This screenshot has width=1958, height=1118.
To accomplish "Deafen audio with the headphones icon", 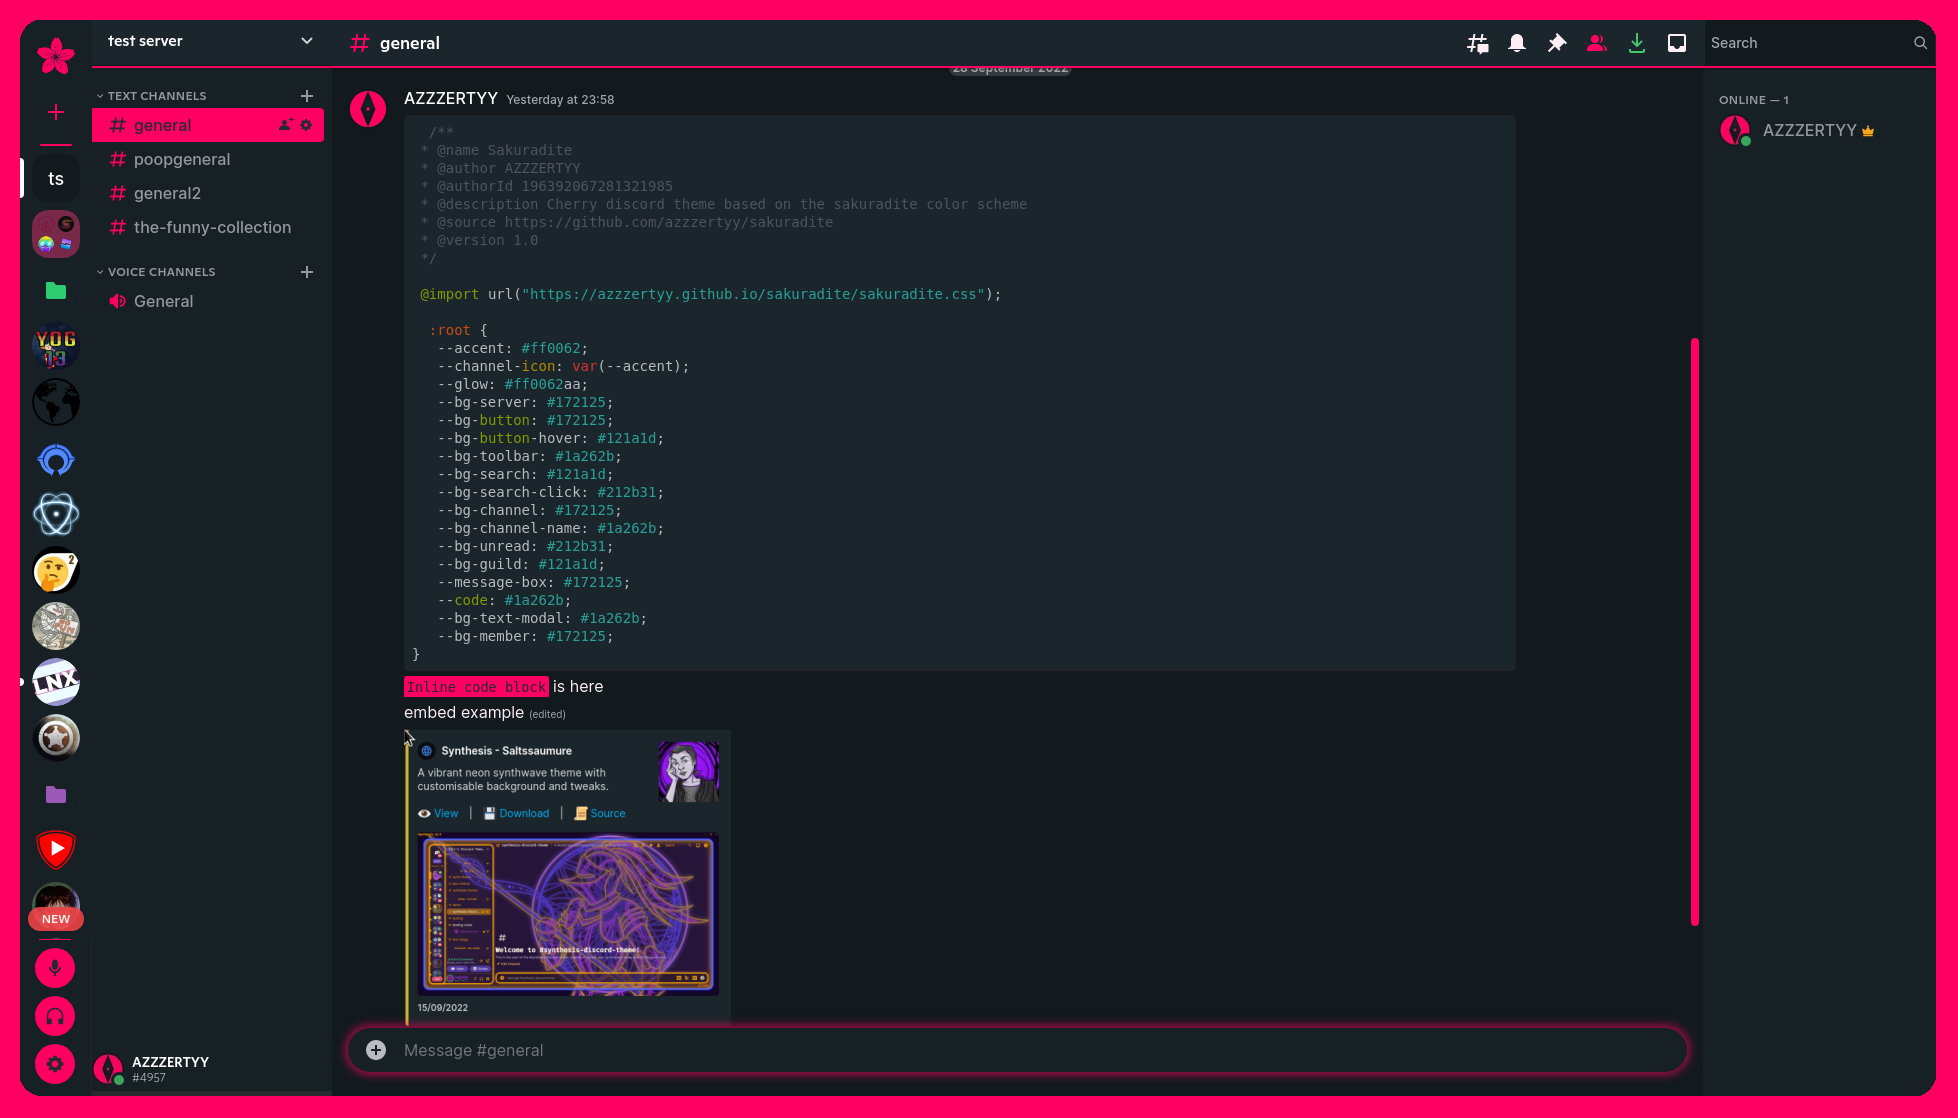I will [x=55, y=1016].
